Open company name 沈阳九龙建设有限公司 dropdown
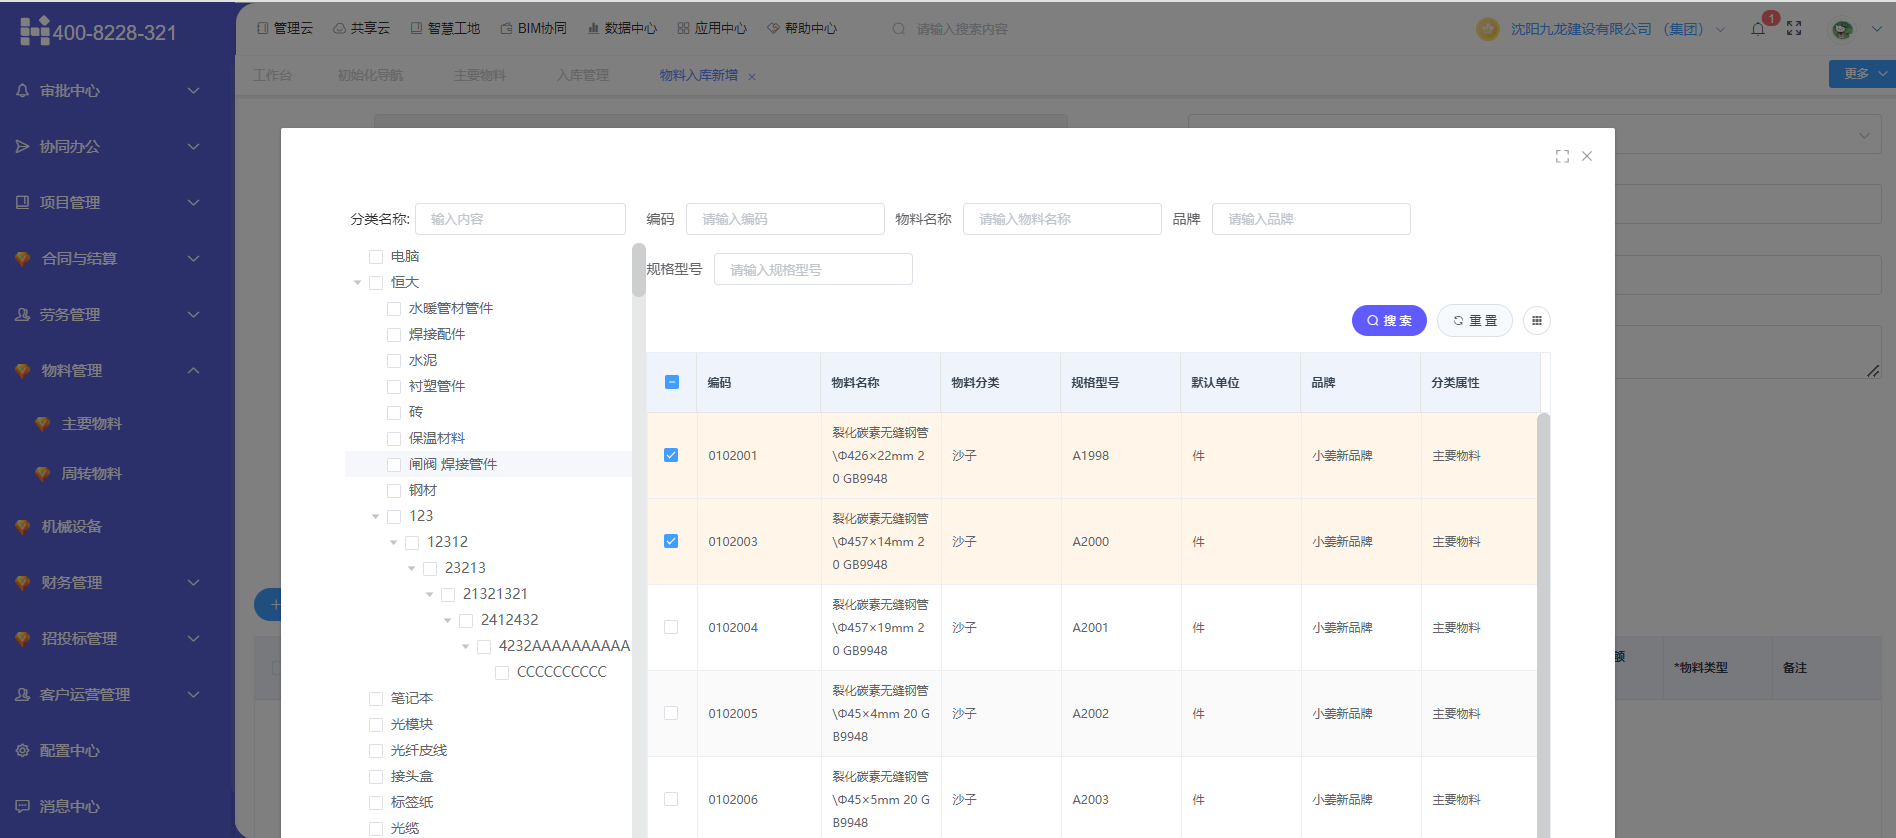1896x838 pixels. pyautogui.click(x=1617, y=29)
